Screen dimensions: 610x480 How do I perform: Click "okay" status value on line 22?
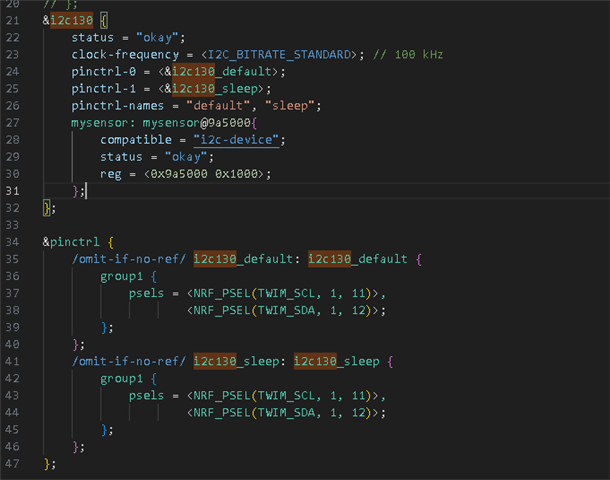[x=157, y=37]
